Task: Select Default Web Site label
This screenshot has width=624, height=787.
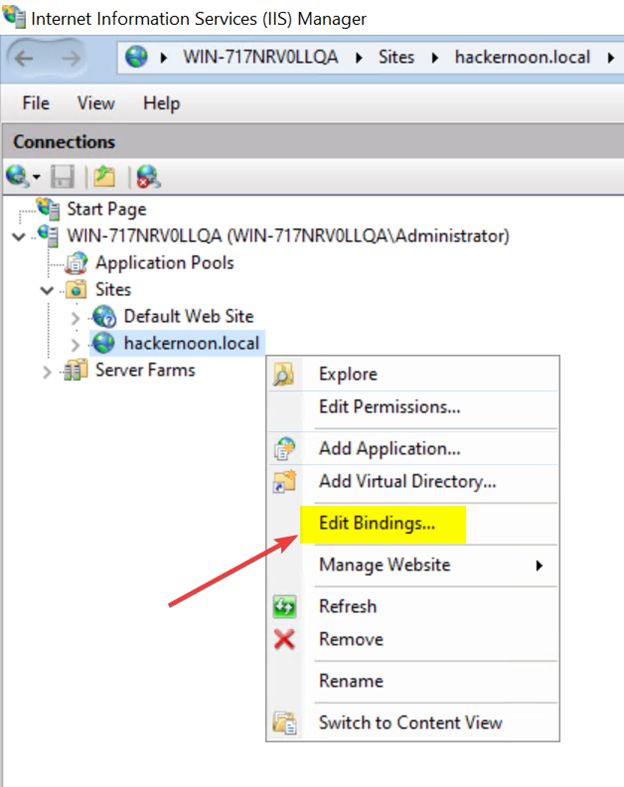Action: pyautogui.click(x=189, y=316)
